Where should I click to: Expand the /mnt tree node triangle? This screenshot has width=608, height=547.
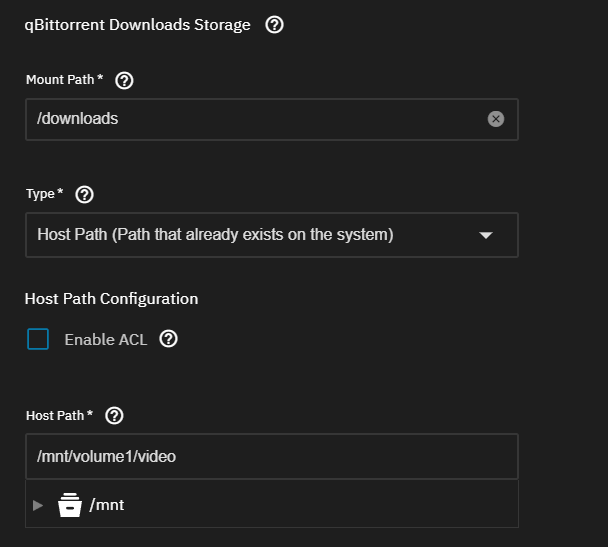point(38,505)
